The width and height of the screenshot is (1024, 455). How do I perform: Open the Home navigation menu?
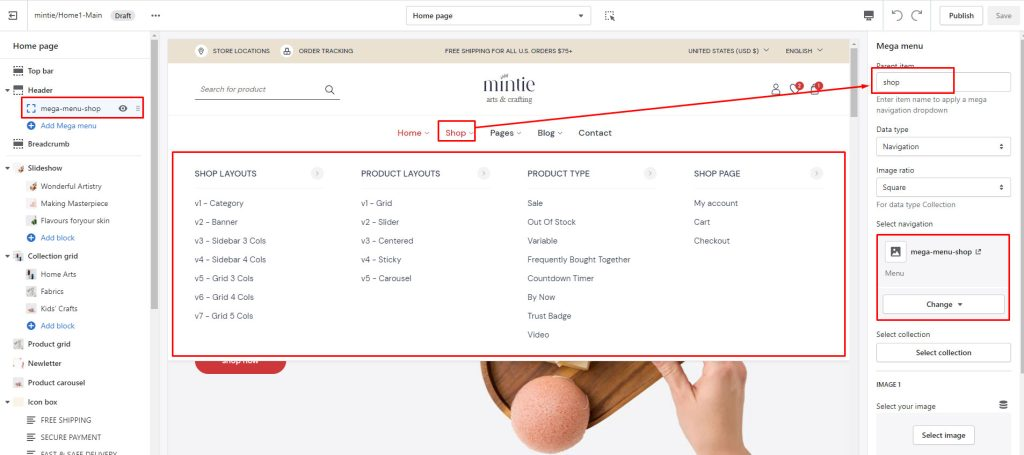click(x=413, y=133)
